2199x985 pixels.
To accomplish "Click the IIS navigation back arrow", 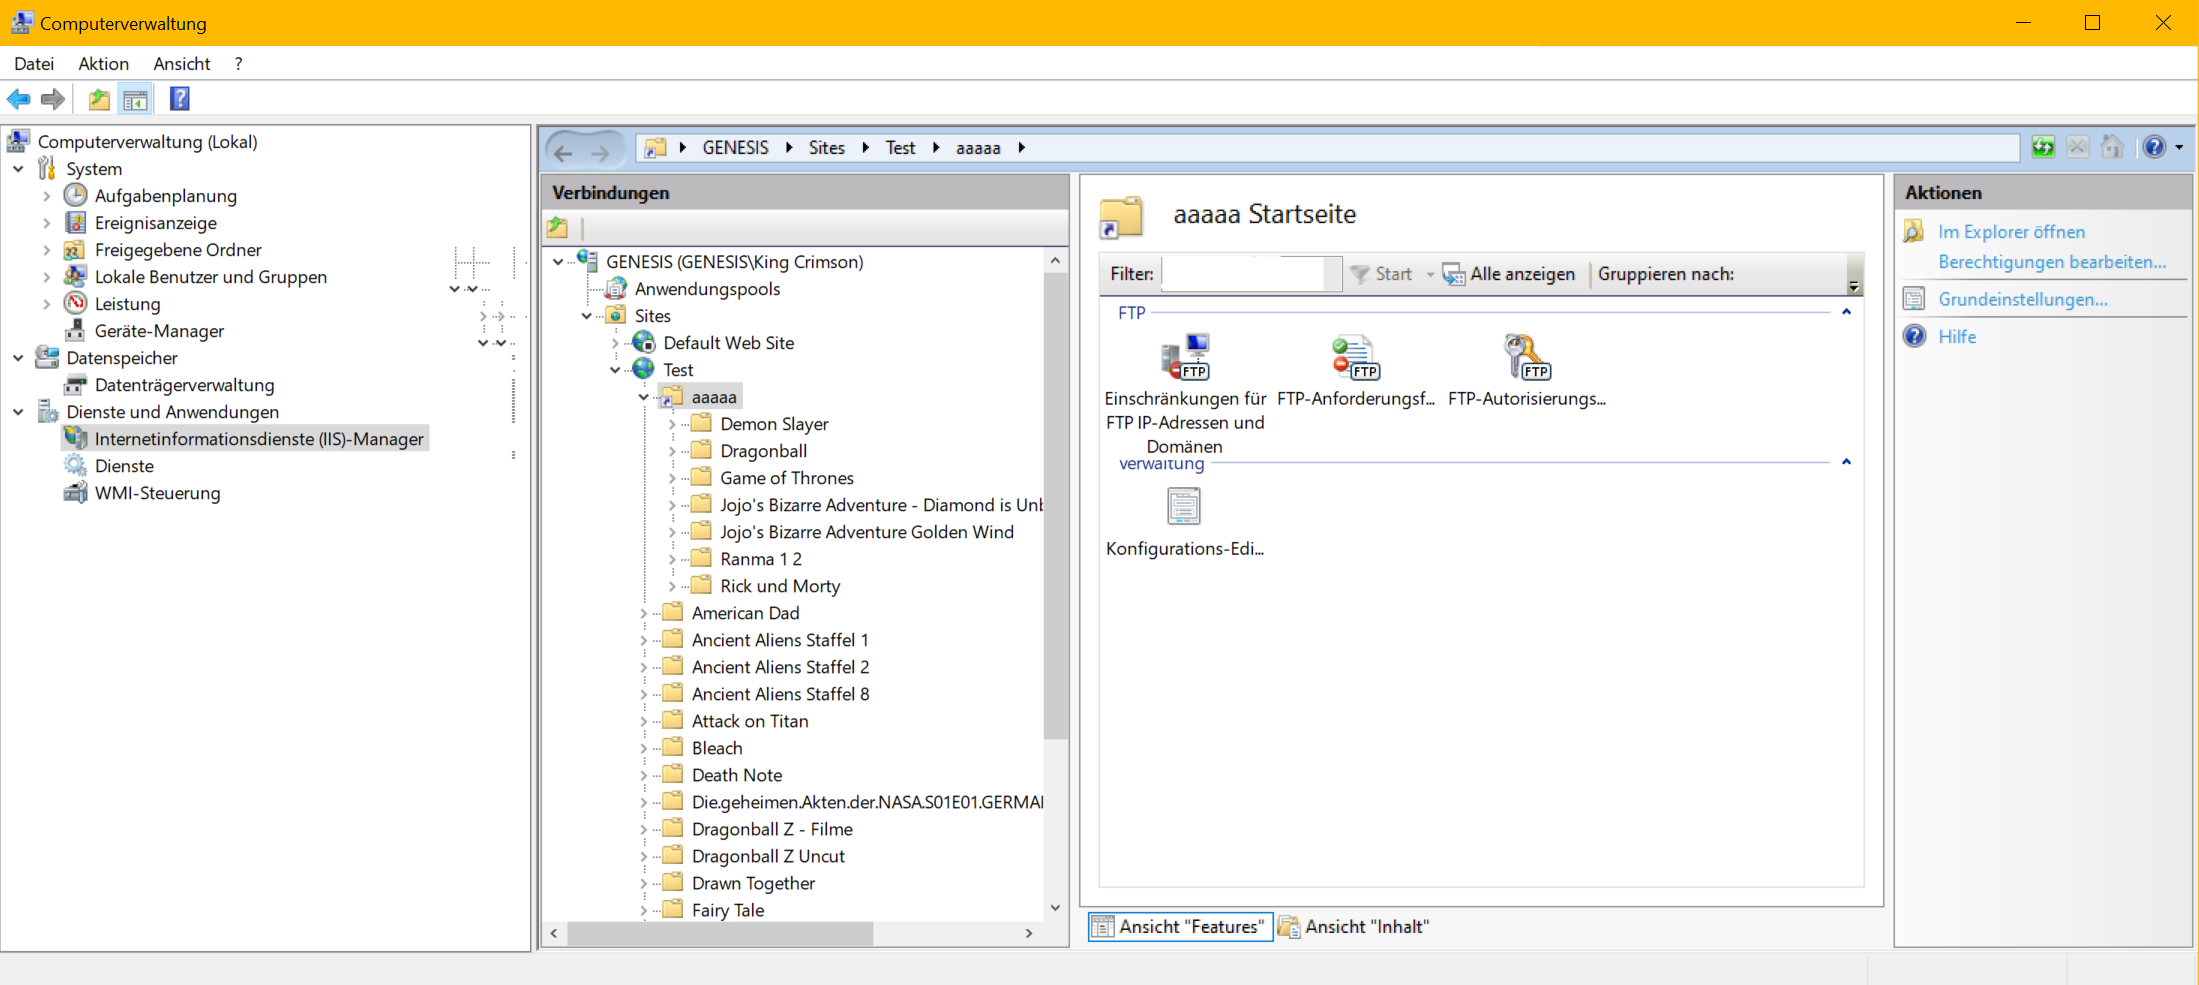I will (563, 152).
